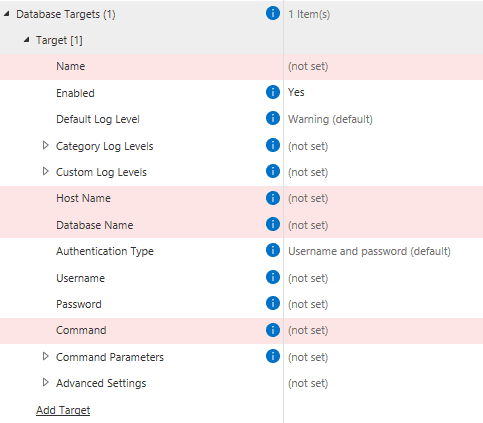Click Database Name info icon
The height and width of the screenshot is (423, 483).
click(273, 224)
